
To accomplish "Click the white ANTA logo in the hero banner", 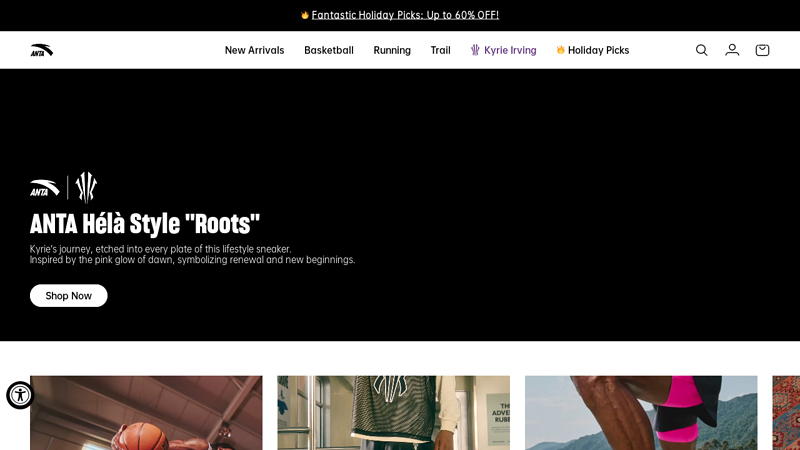I will pos(44,188).
